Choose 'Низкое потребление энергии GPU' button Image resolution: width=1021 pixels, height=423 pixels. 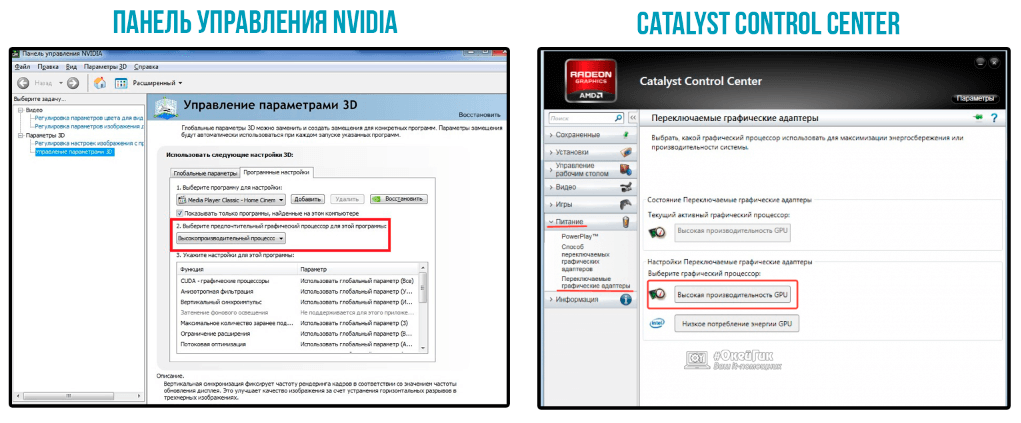pos(737,324)
